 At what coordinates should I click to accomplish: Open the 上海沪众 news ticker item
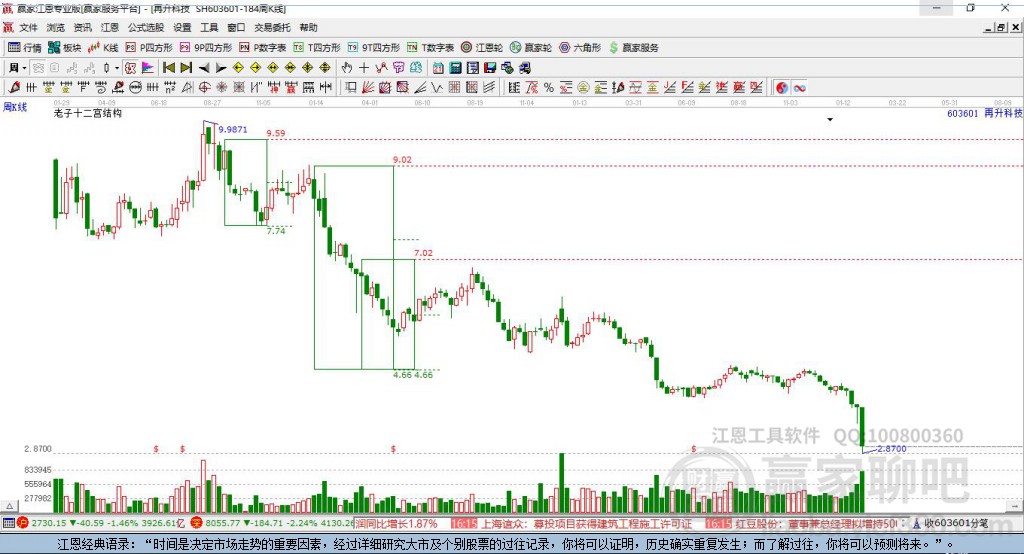(x=586, y=524)
